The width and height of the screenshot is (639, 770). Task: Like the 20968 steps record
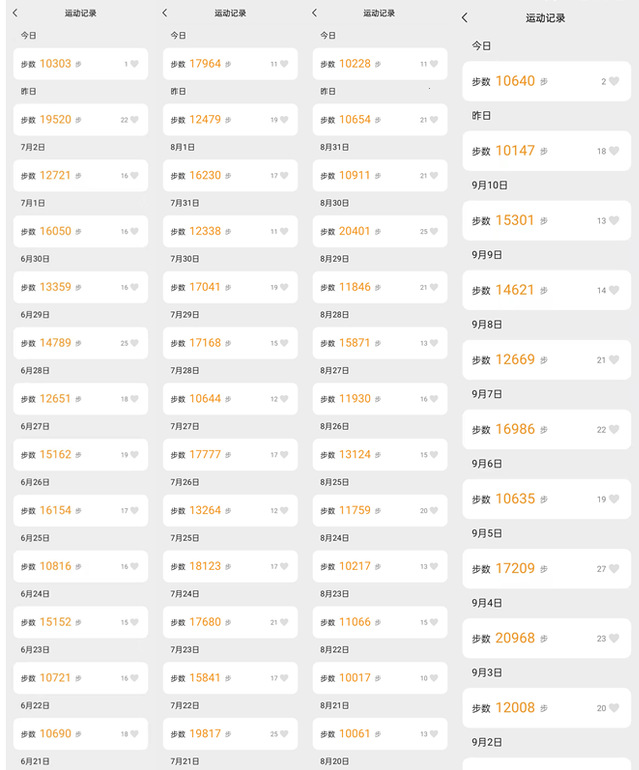[x=614, y=638]
